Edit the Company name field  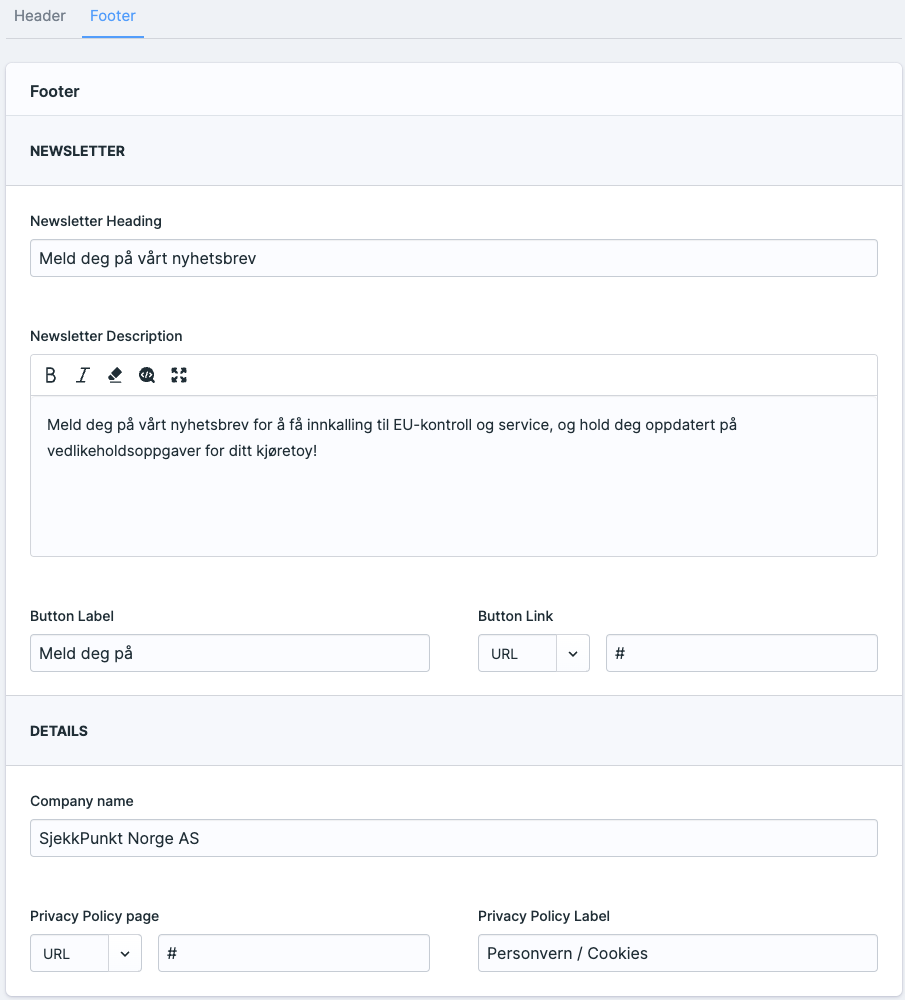tap(453, 838)
